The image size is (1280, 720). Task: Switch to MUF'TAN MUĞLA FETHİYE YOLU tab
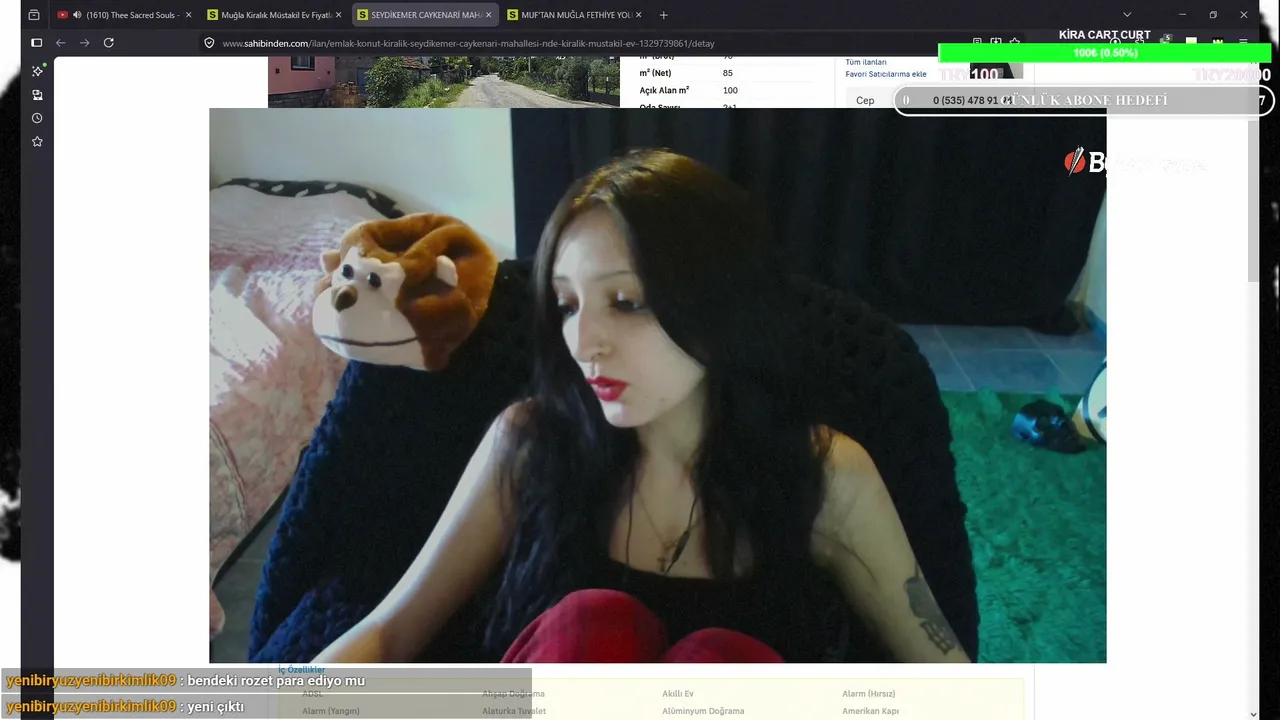coord(575,15)
